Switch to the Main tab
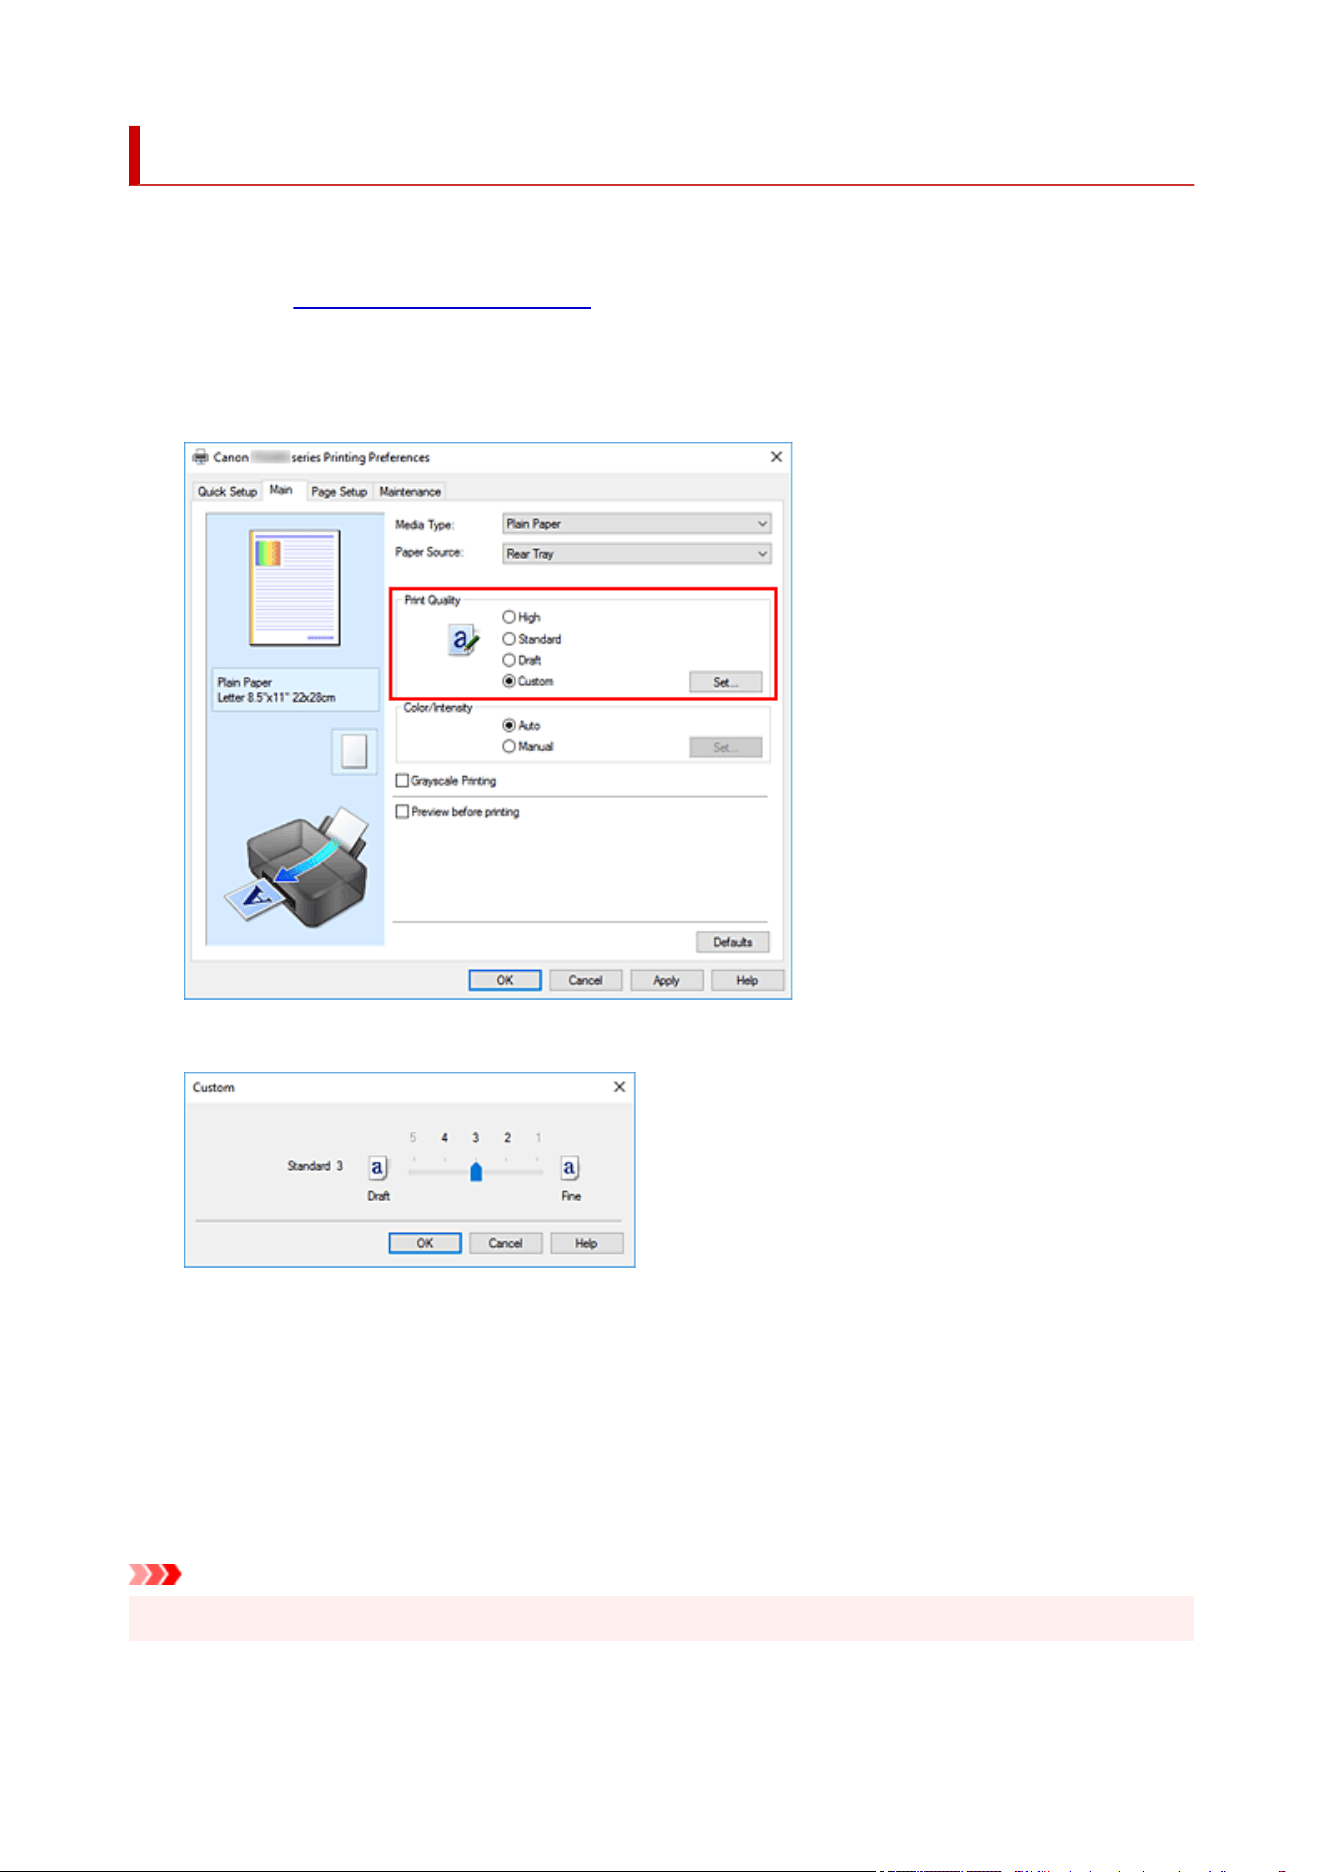1324x1872 pixels. coord(281,490)
